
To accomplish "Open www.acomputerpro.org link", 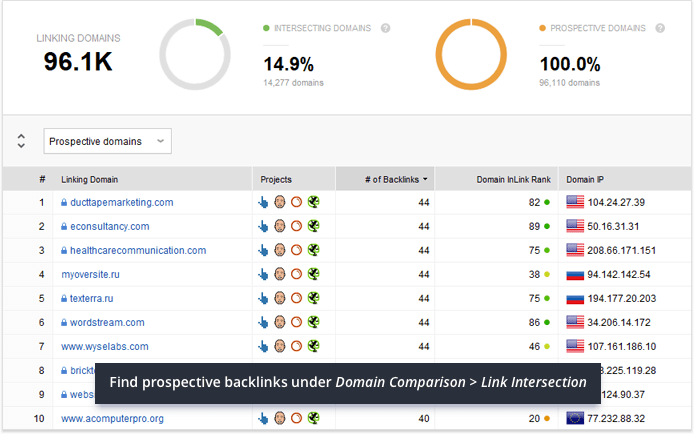I will tap(112, 419).
